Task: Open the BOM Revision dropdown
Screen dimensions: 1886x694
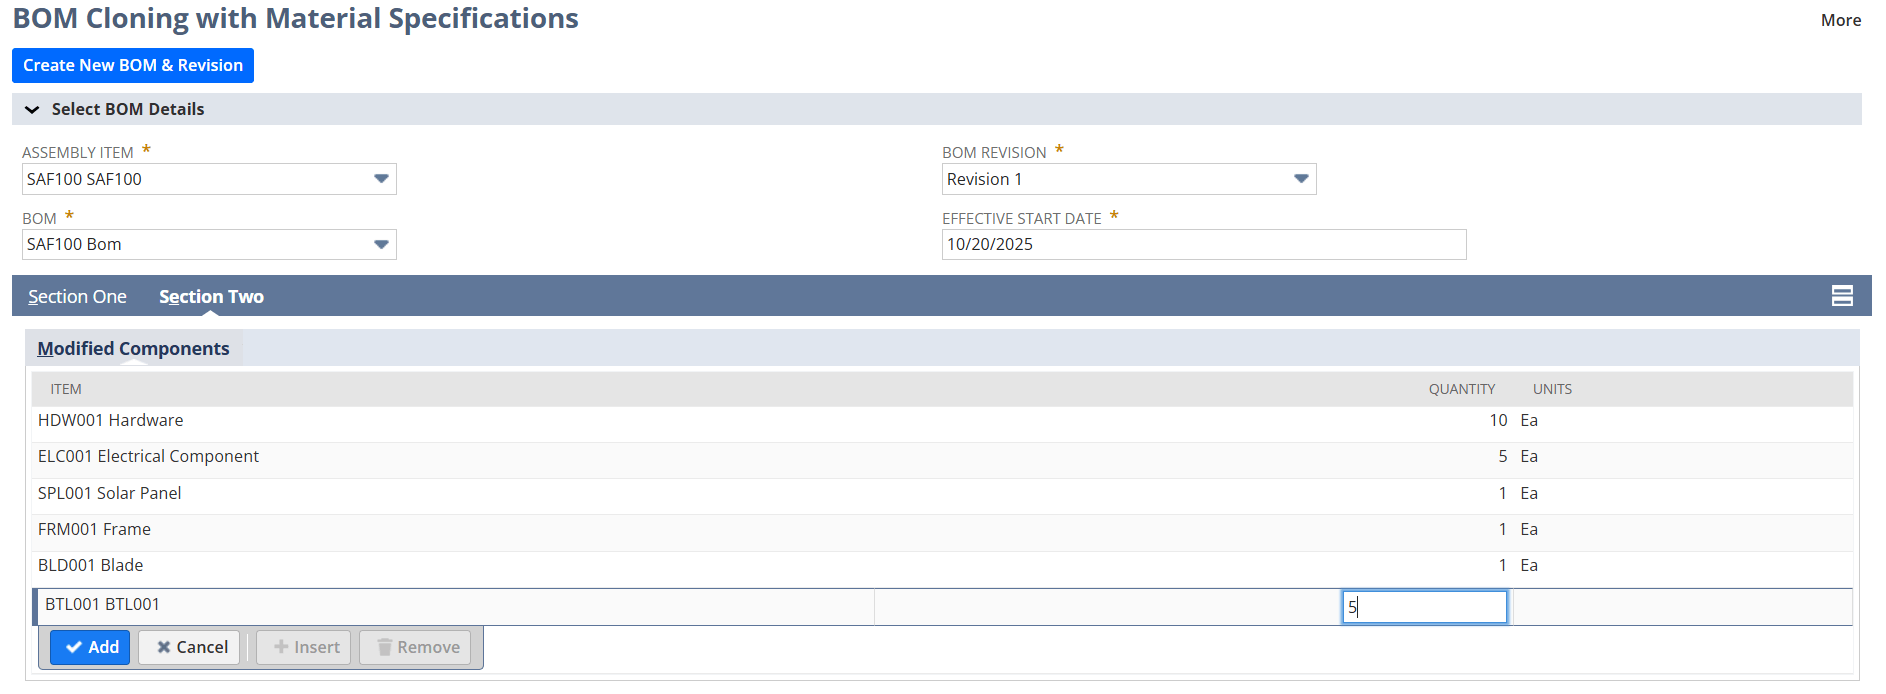Action: [x=1300, y=179]
